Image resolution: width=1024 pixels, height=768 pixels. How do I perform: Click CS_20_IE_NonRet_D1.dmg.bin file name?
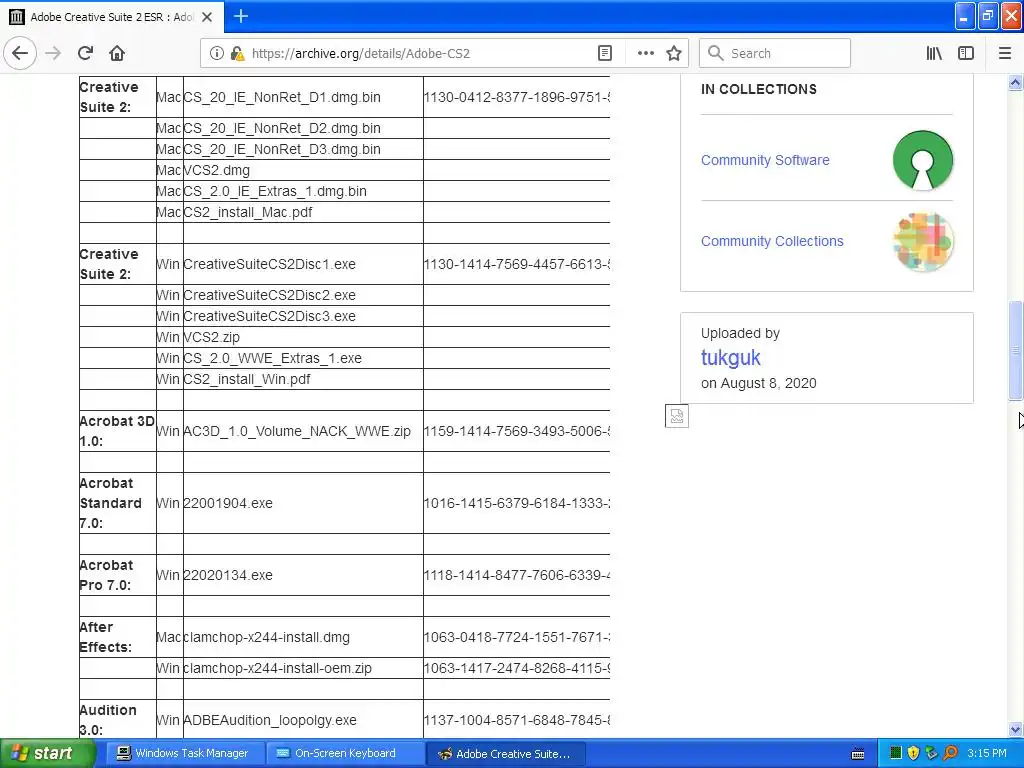pos(281,97)
